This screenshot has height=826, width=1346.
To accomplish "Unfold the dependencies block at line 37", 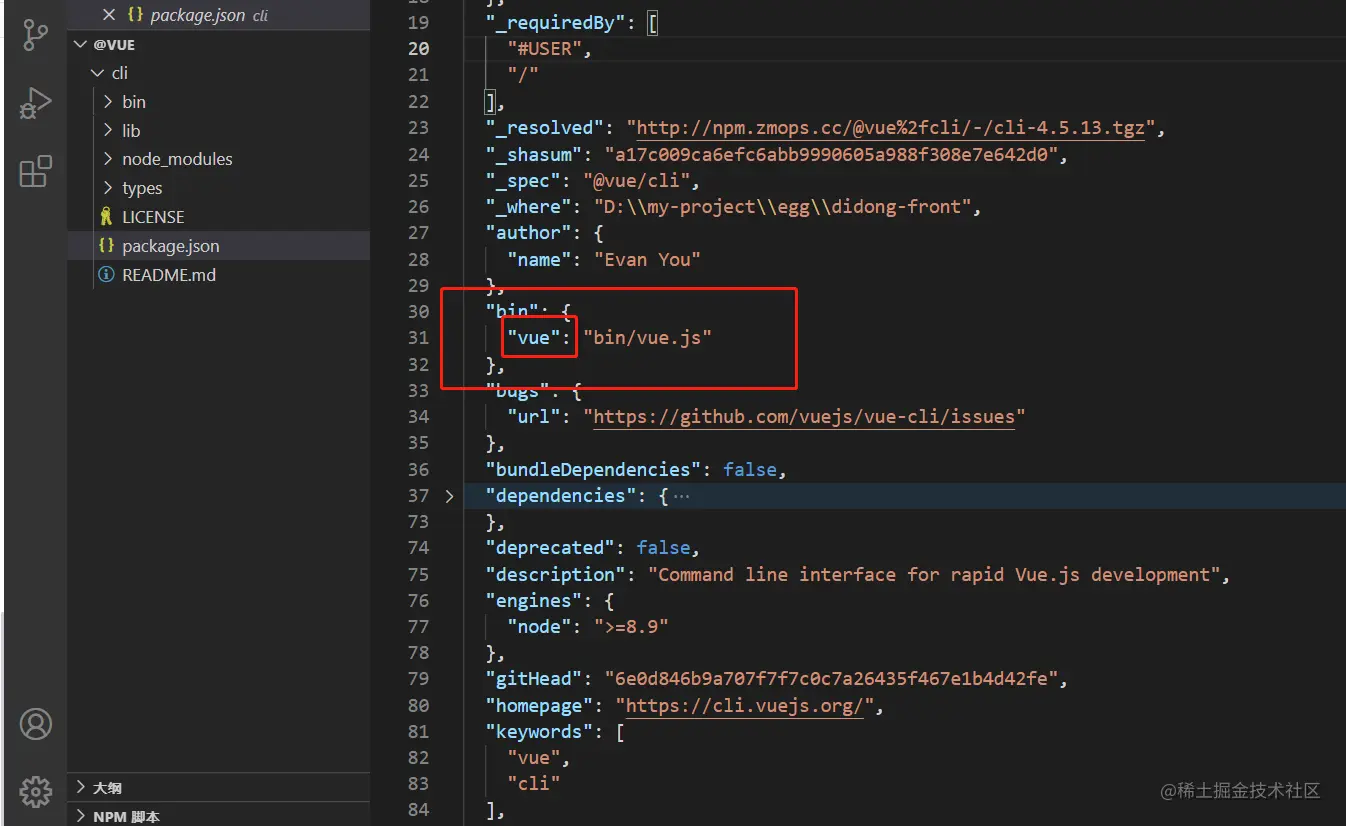I will [449, 495].
